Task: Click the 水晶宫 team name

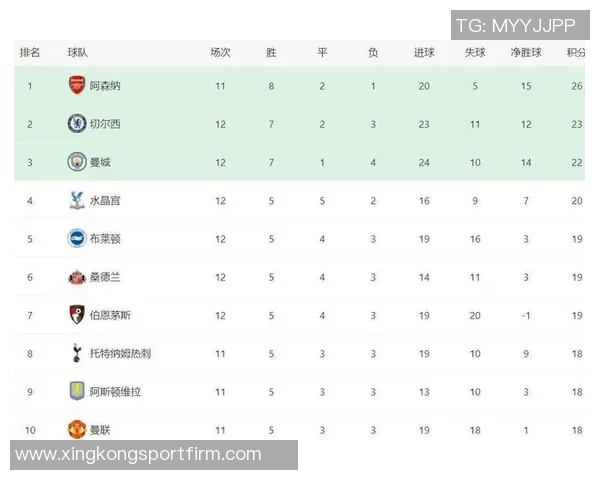Action: [105, 201]
